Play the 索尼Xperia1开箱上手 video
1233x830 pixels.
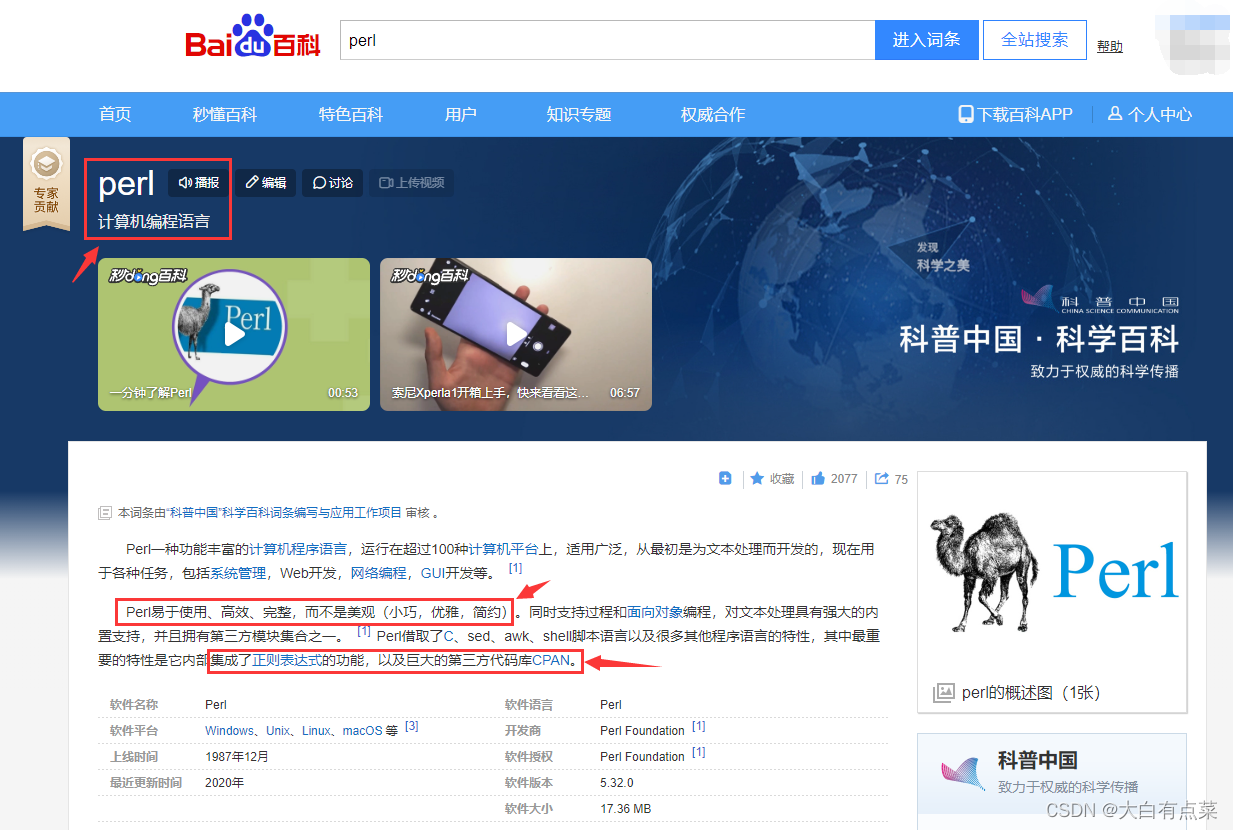[516, 334]
